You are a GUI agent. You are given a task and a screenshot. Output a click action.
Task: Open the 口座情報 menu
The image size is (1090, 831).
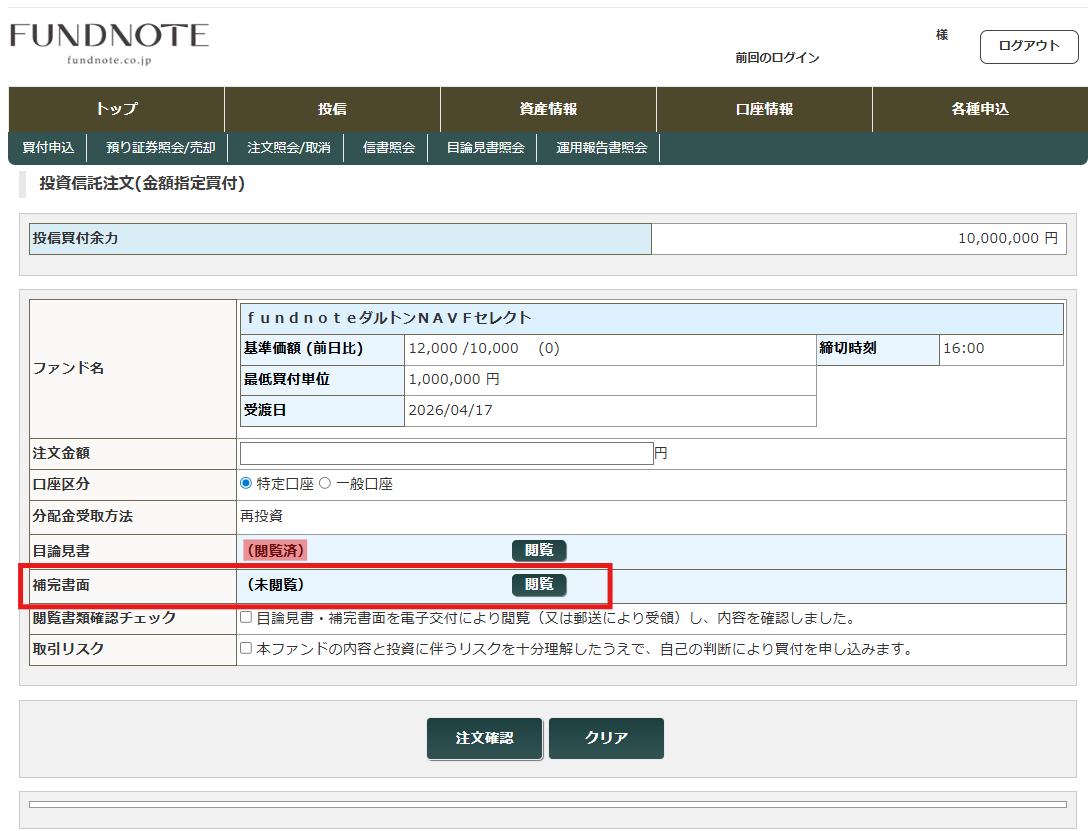(764, 109)
